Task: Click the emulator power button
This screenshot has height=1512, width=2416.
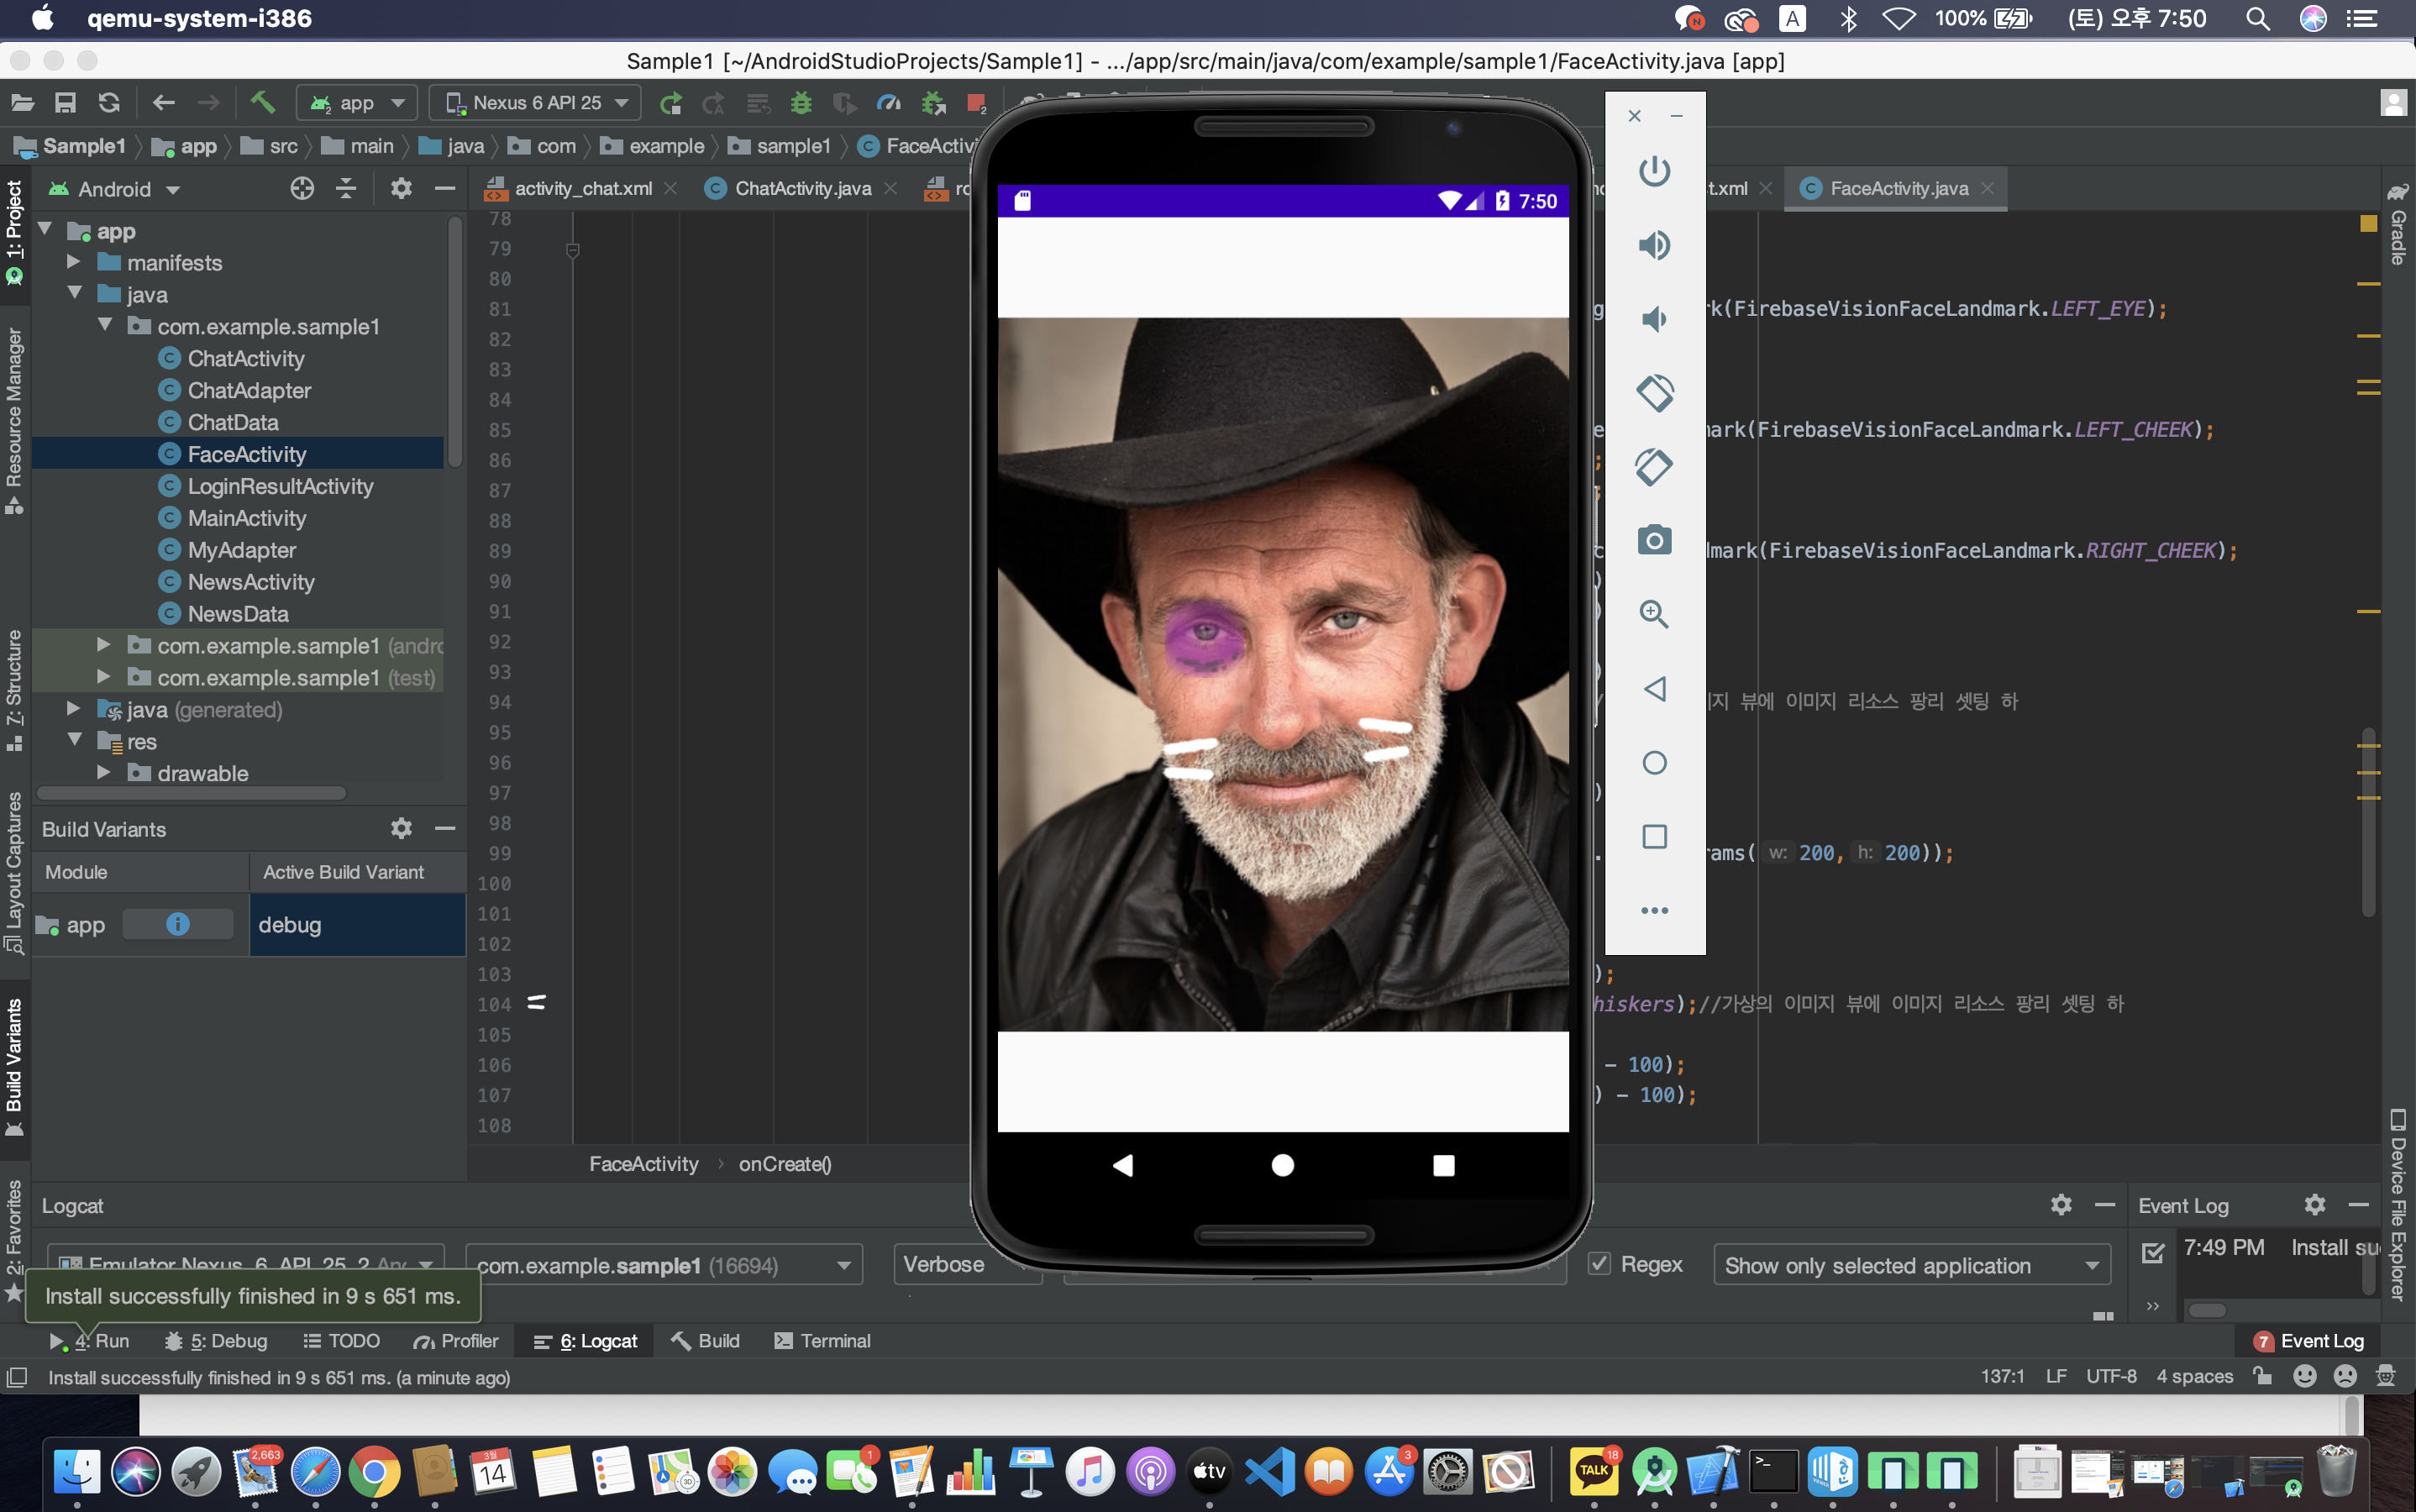Action: (1654, 171)
